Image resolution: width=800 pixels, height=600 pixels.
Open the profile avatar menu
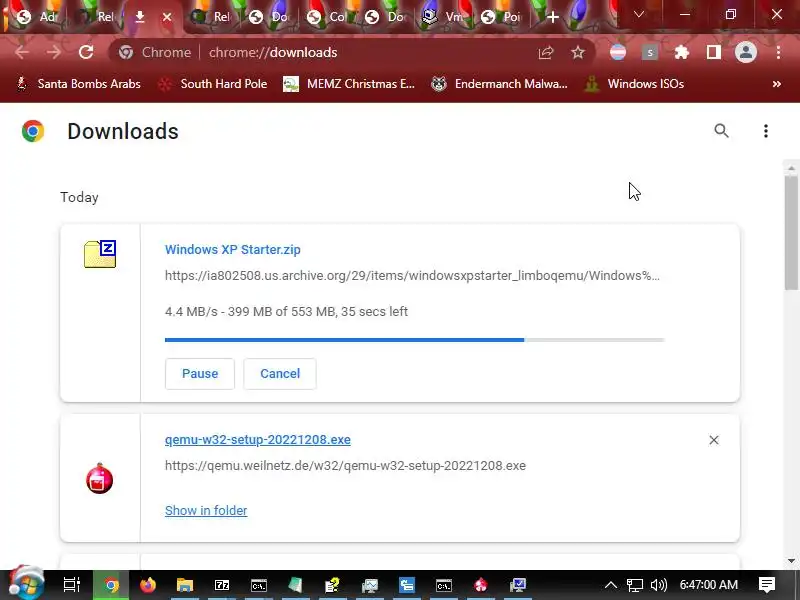[745, 52]
